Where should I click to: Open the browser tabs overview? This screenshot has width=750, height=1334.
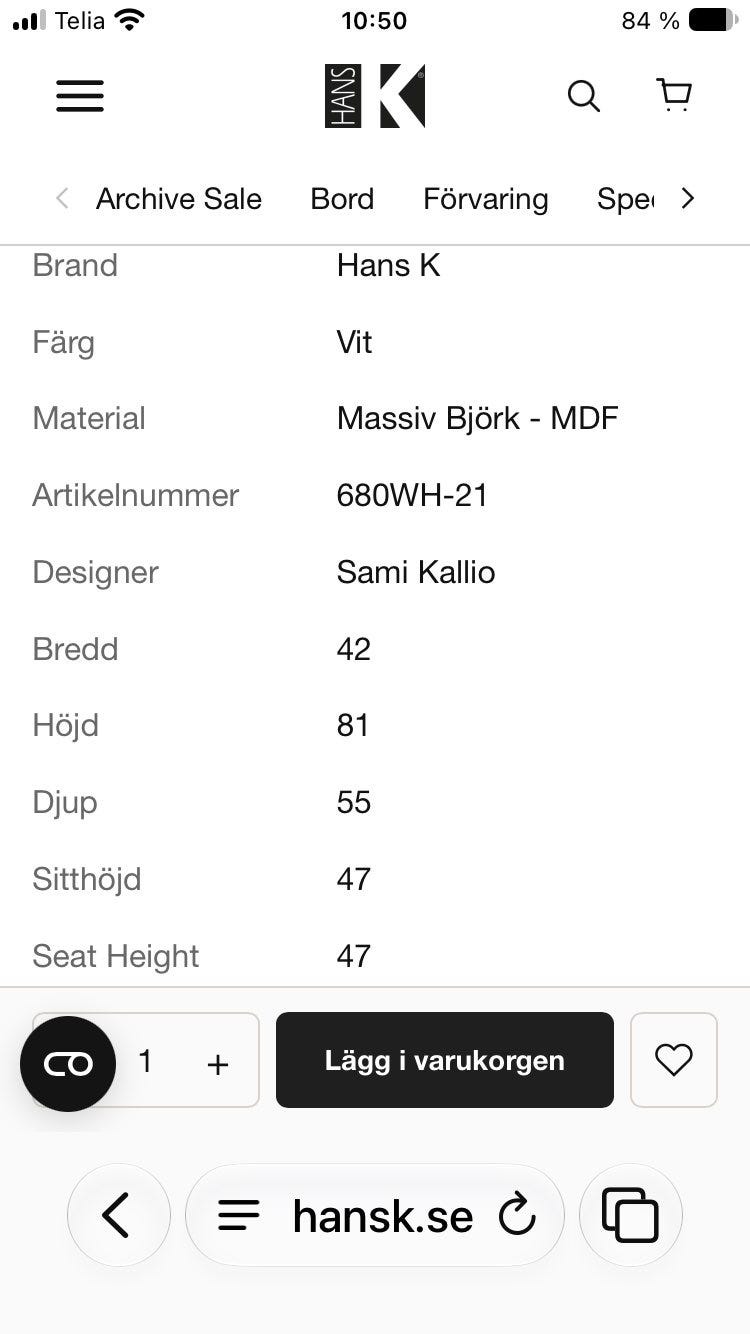pos(631,1216)
